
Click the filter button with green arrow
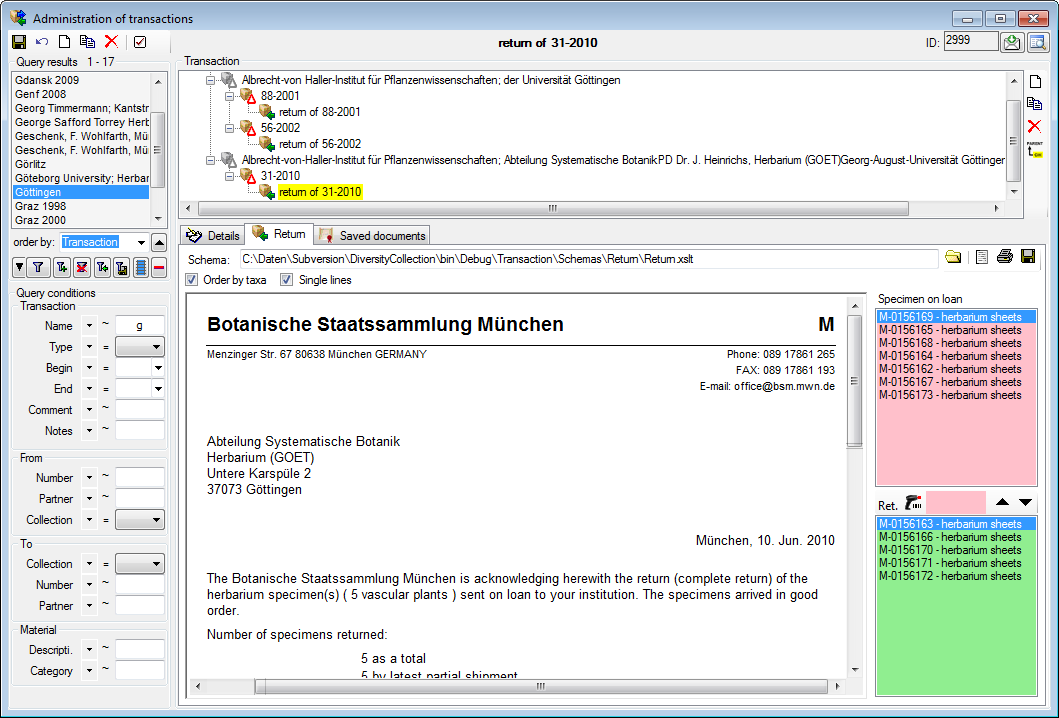(102, 267)
